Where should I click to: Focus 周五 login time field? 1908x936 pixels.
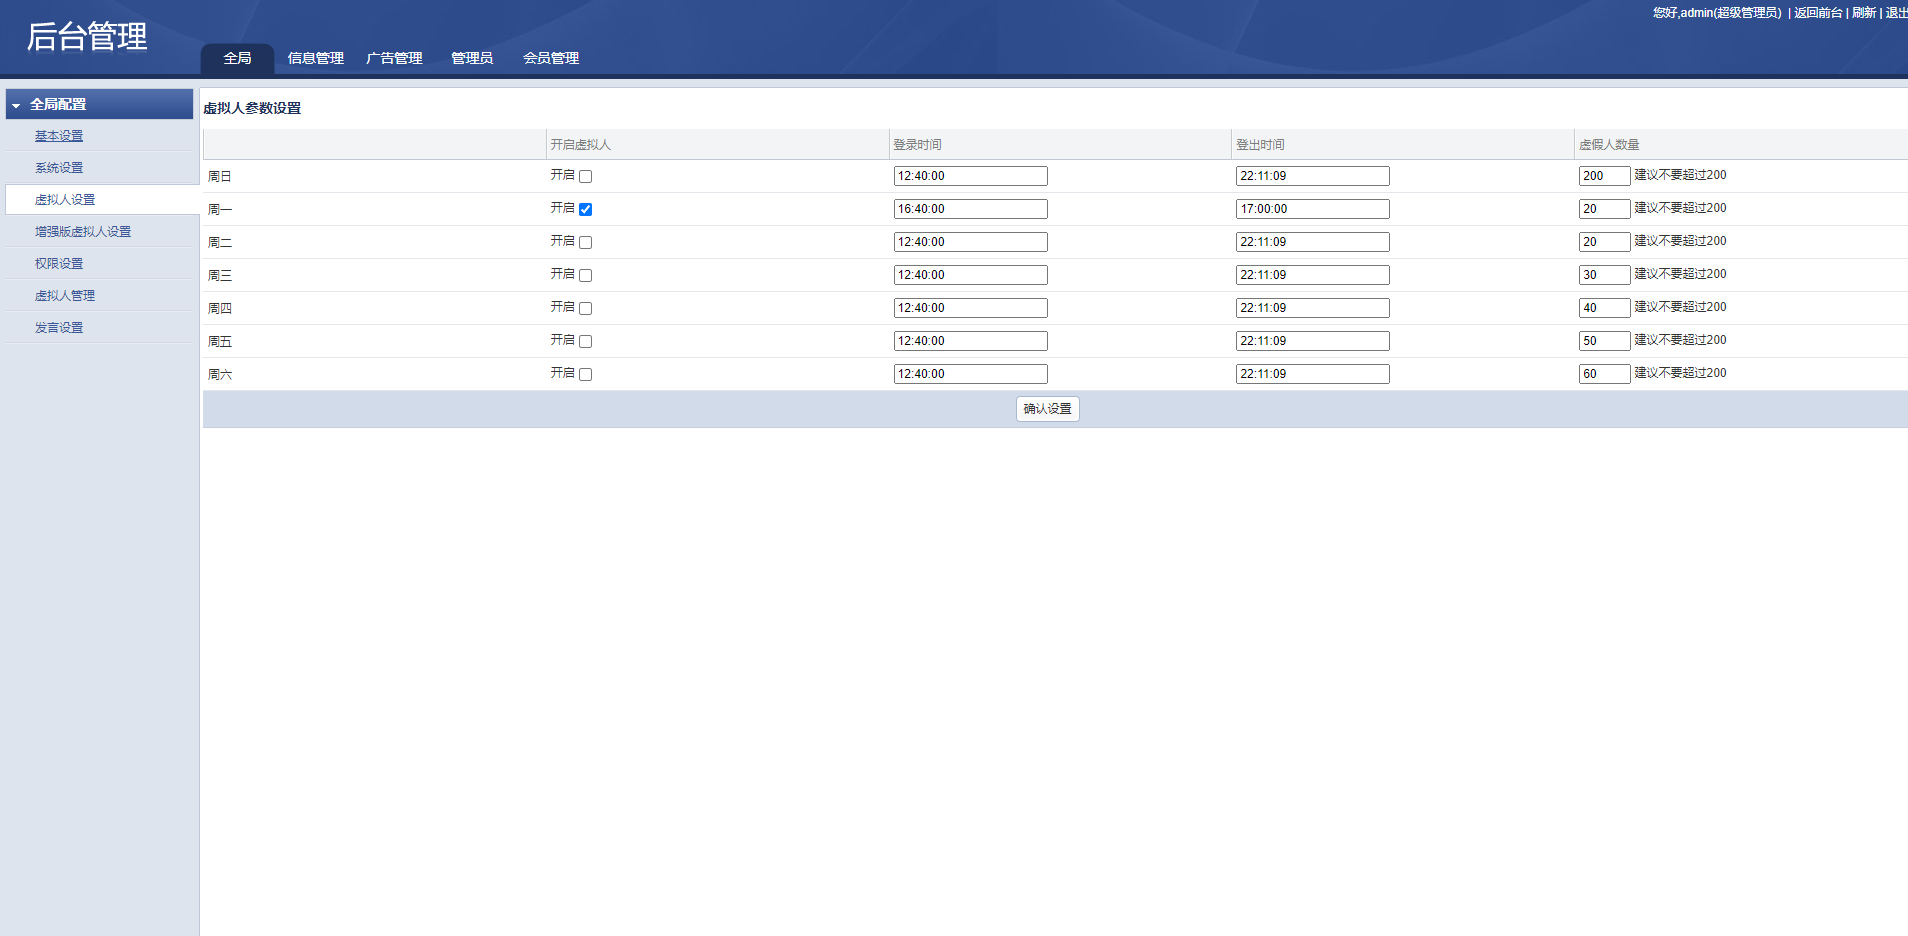(x=971, y=341)
